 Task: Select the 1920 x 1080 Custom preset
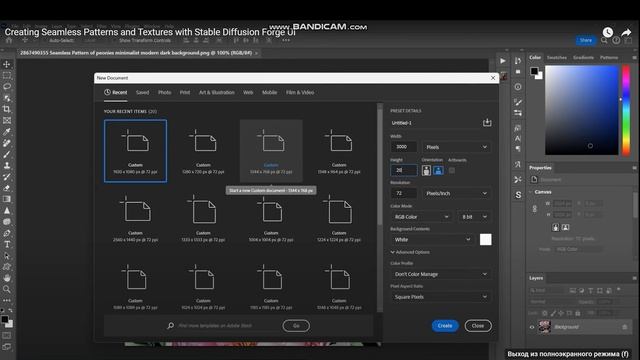(x=136, y=151)
